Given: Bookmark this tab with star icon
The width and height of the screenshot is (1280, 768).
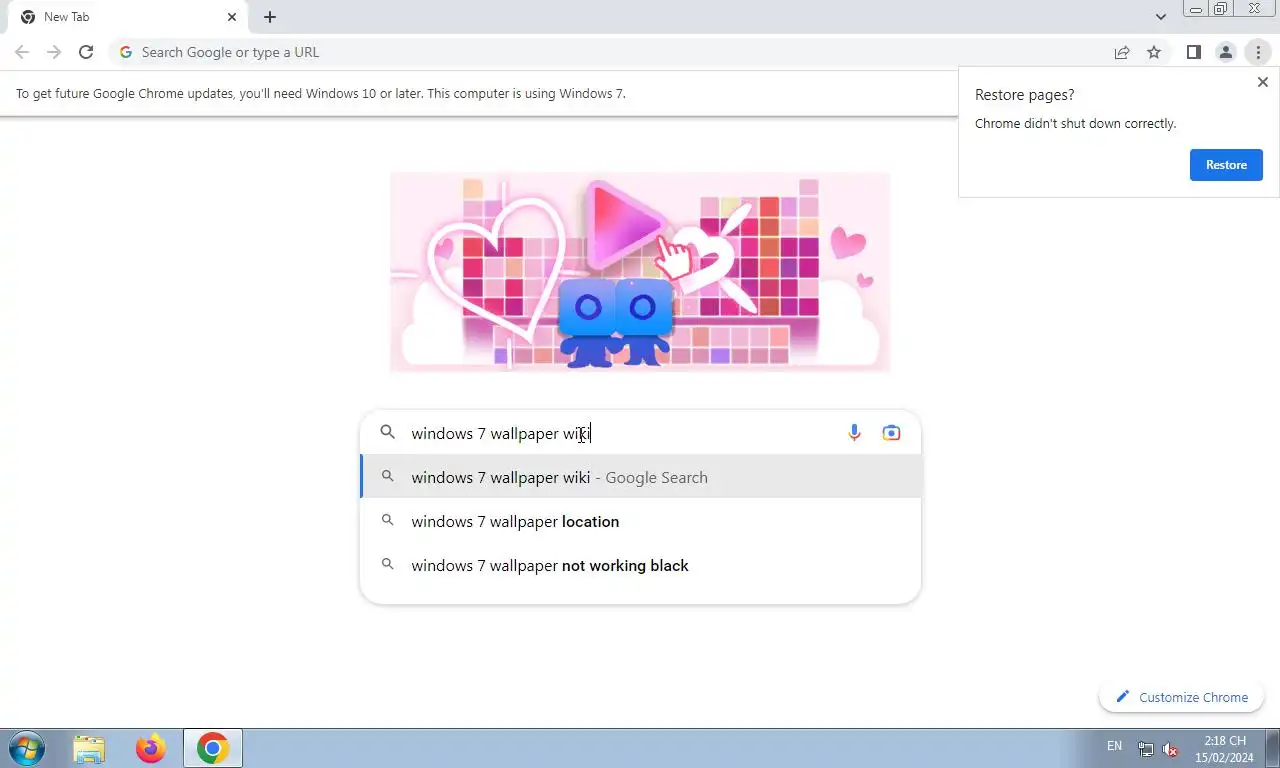Looking at the screenshot, I should [x=1154, y=52].
